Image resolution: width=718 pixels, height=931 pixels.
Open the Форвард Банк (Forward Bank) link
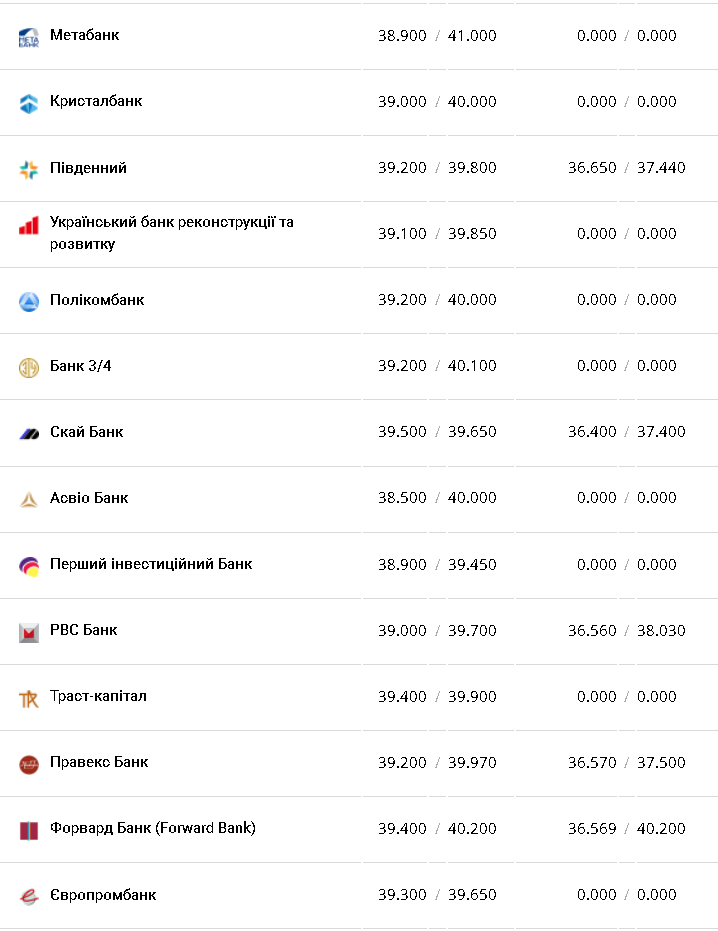(152, 828)
